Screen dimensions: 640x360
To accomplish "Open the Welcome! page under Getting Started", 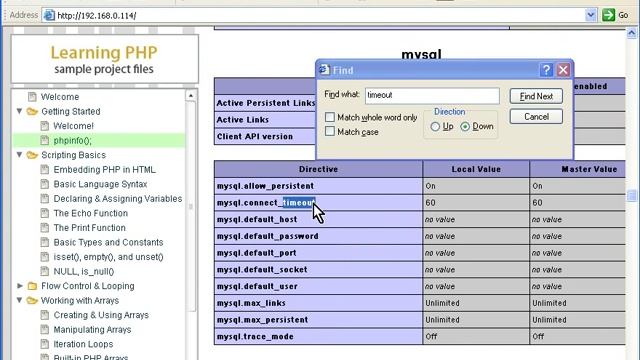I will click(73, 126).
